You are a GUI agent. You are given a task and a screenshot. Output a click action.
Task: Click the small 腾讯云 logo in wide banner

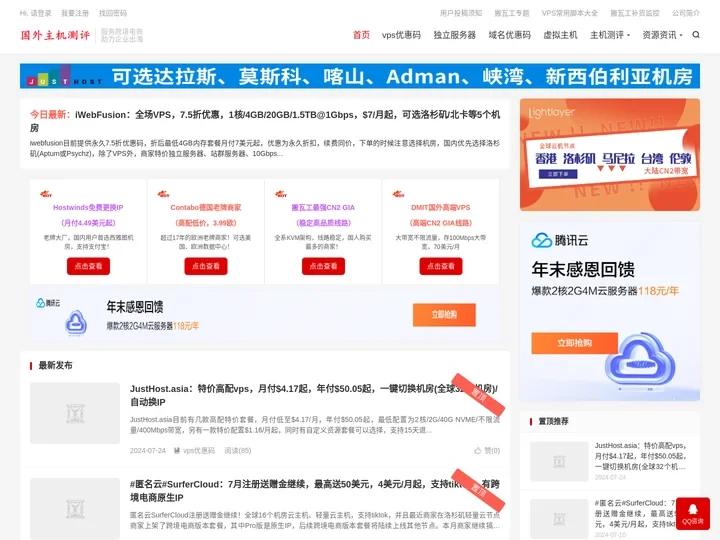pyautogui.click(x=48, y=303)
